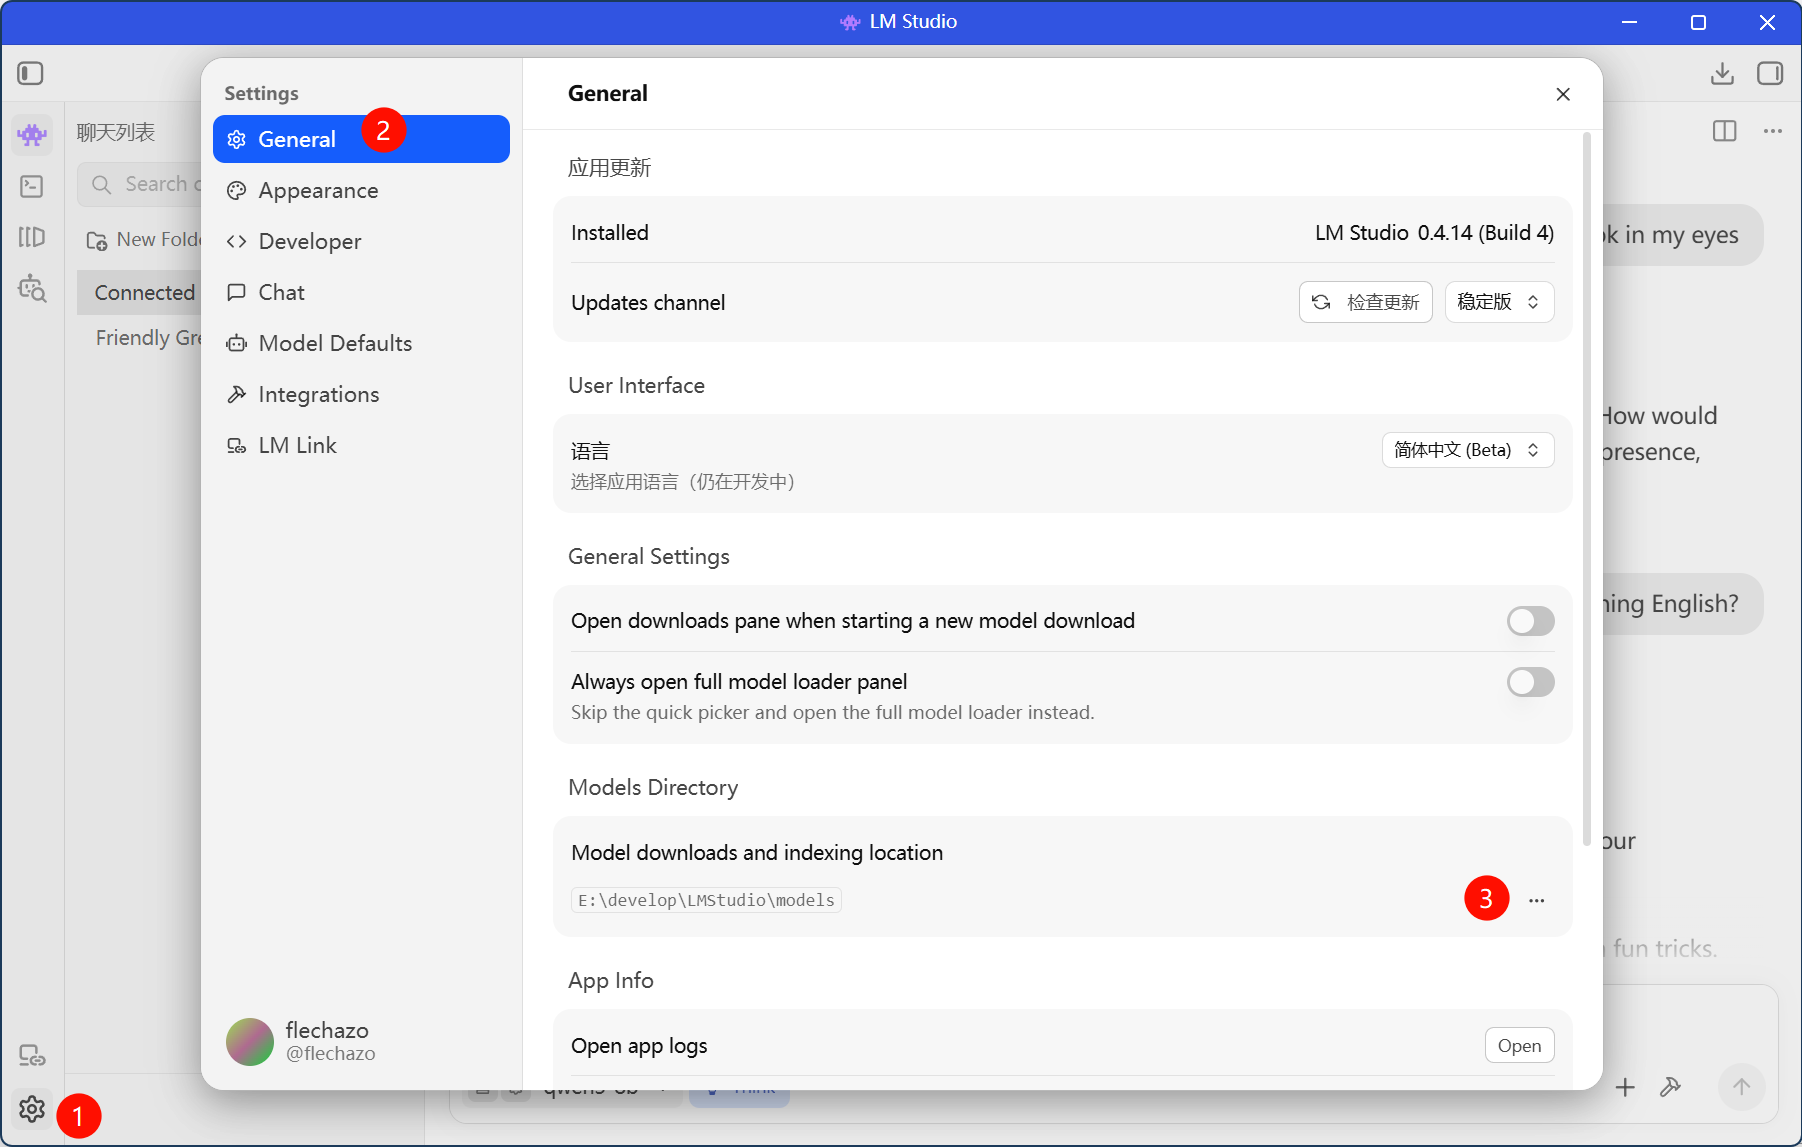This screenshot has height=1147, width=1802.
Task: Select the Friendly Gre… chat in the list
Action: [x=140, y=338]
